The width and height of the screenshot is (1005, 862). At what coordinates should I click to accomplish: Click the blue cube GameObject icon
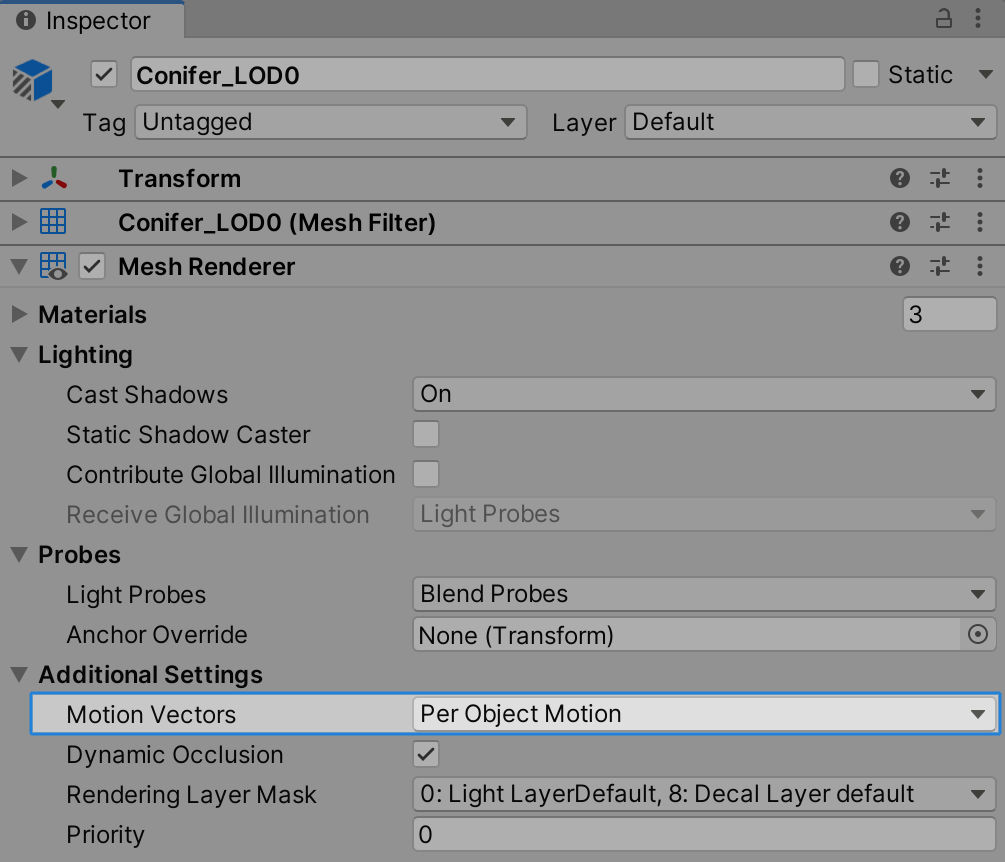[33, 80]
